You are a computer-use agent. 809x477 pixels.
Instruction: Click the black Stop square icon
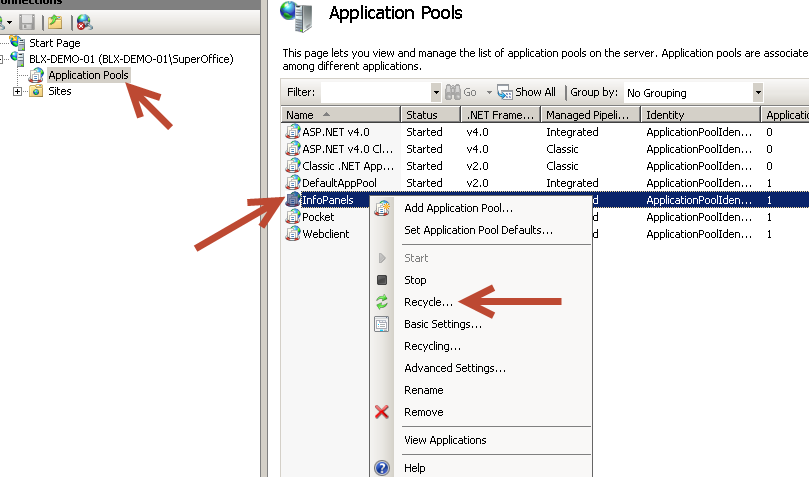382,280
